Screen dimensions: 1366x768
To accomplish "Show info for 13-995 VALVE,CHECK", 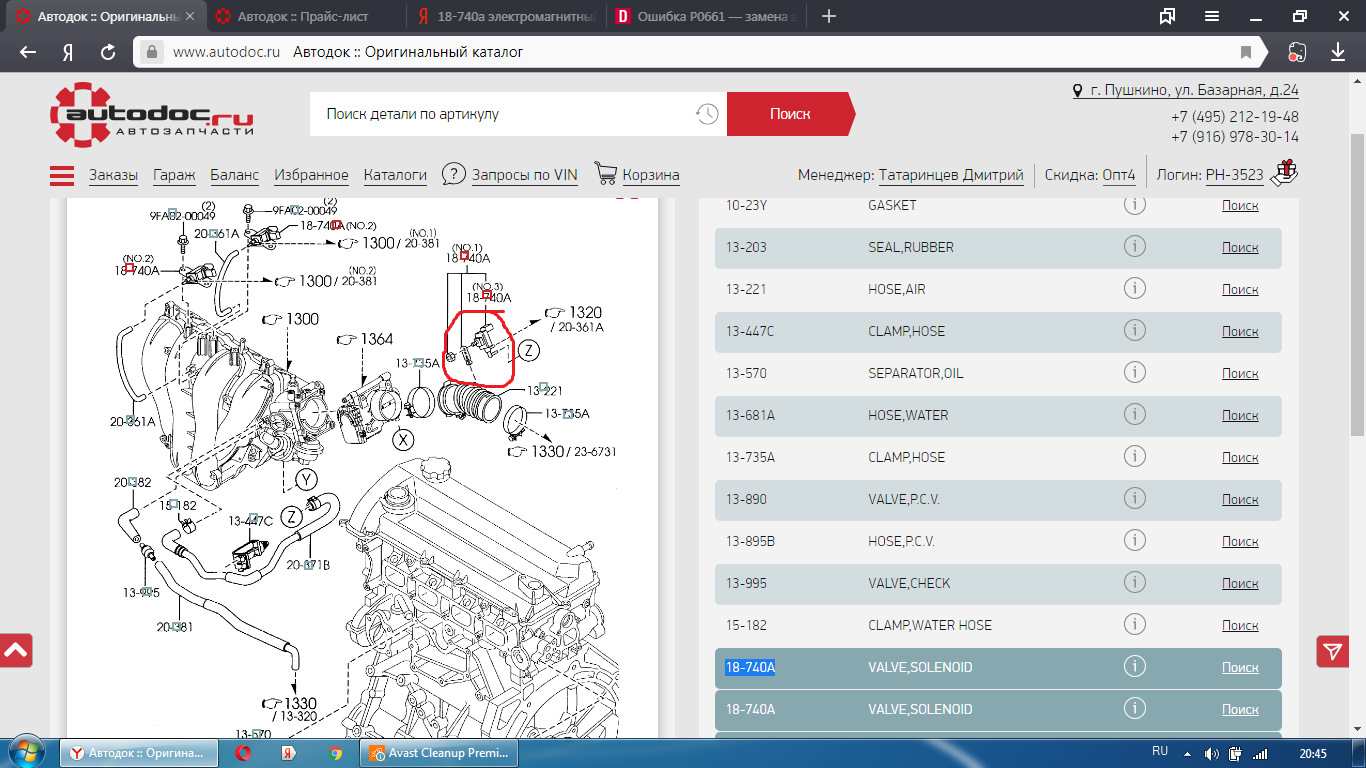I will (x=1134, y=582).
